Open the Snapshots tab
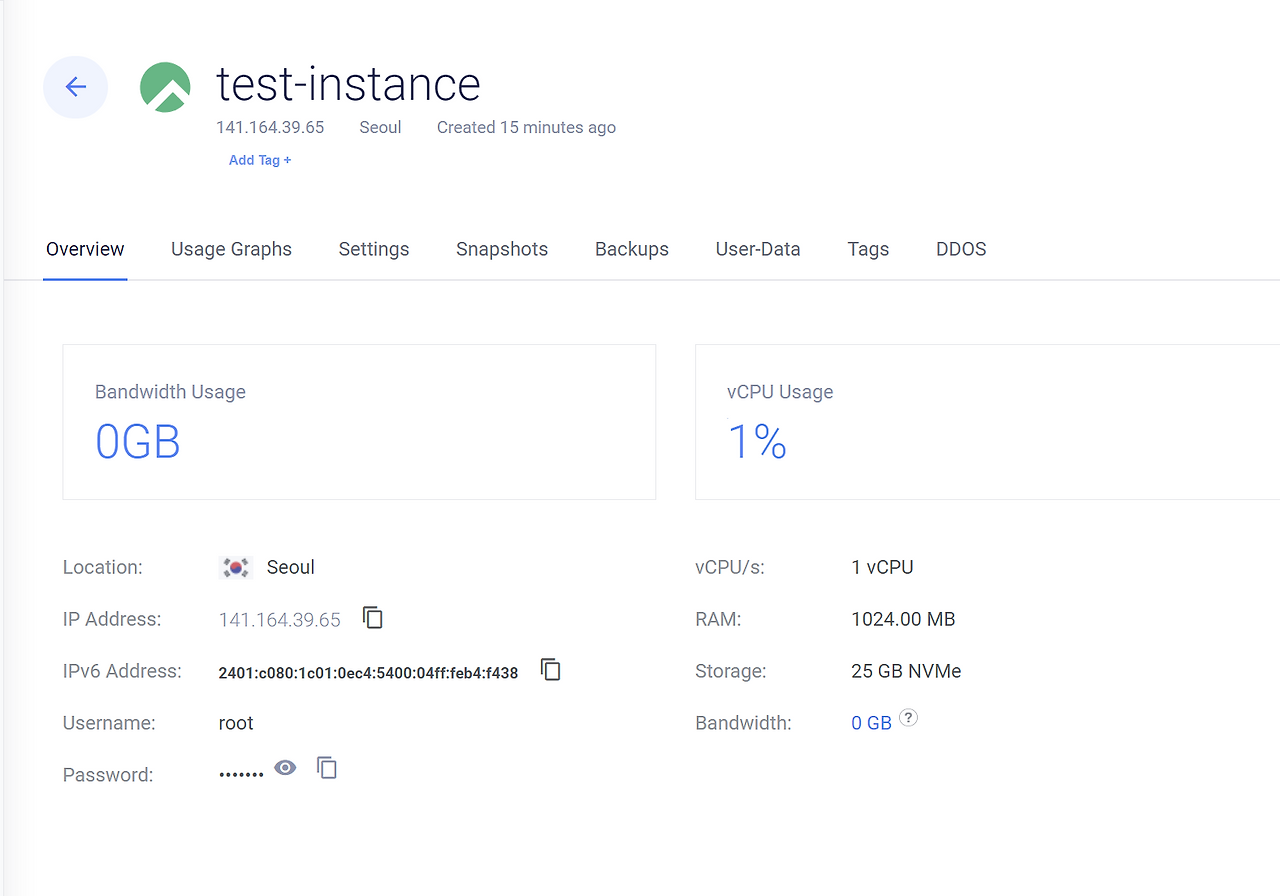The width and height of the screenshot is (1280, 896). pyautogui.click(x=502, y=249)
